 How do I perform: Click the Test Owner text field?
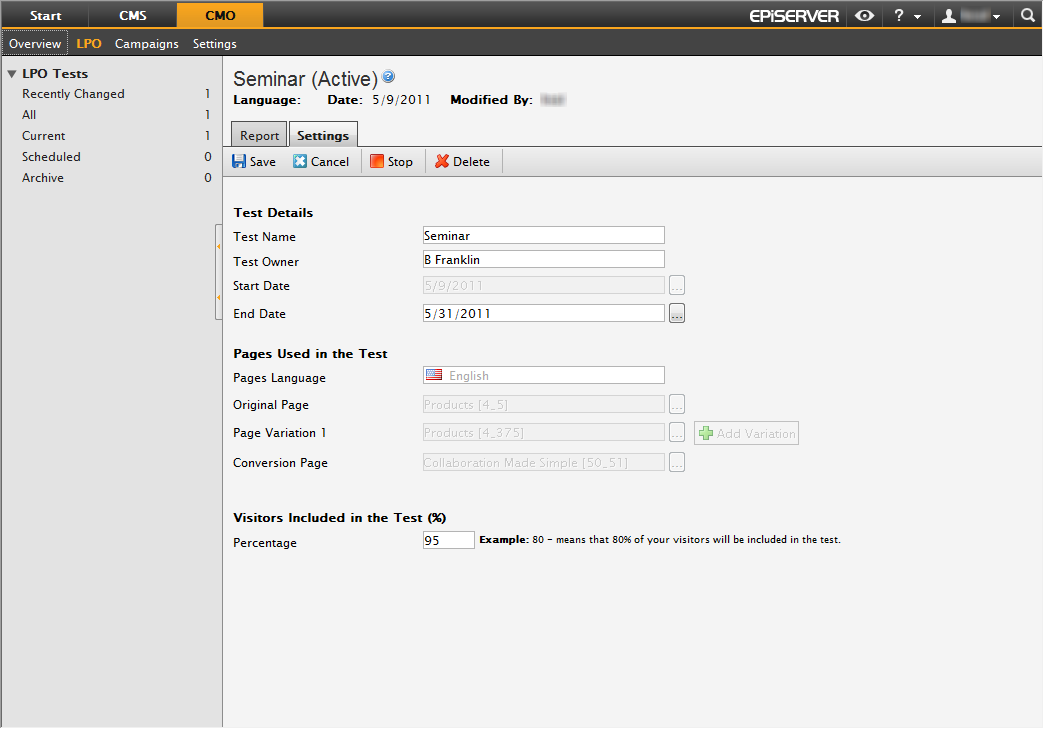pos(543,260)
